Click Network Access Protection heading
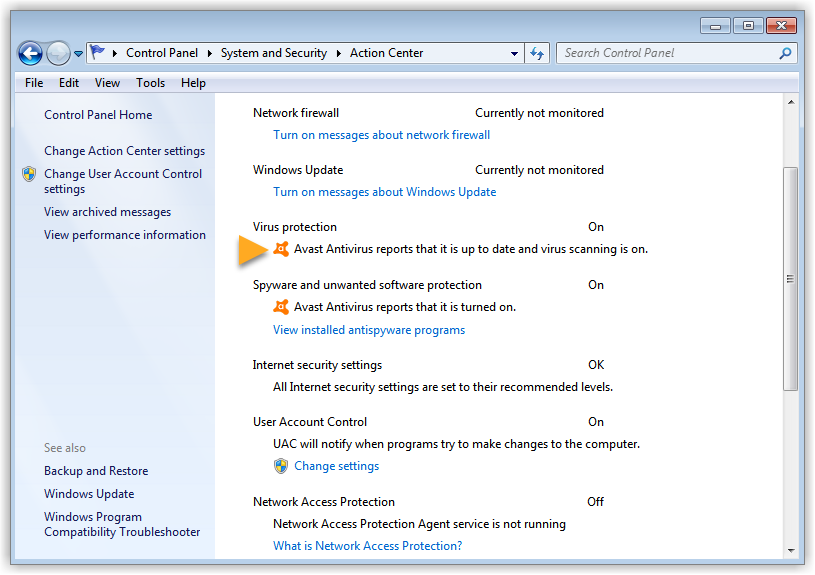The image size is (815, 575). (324, 502)
